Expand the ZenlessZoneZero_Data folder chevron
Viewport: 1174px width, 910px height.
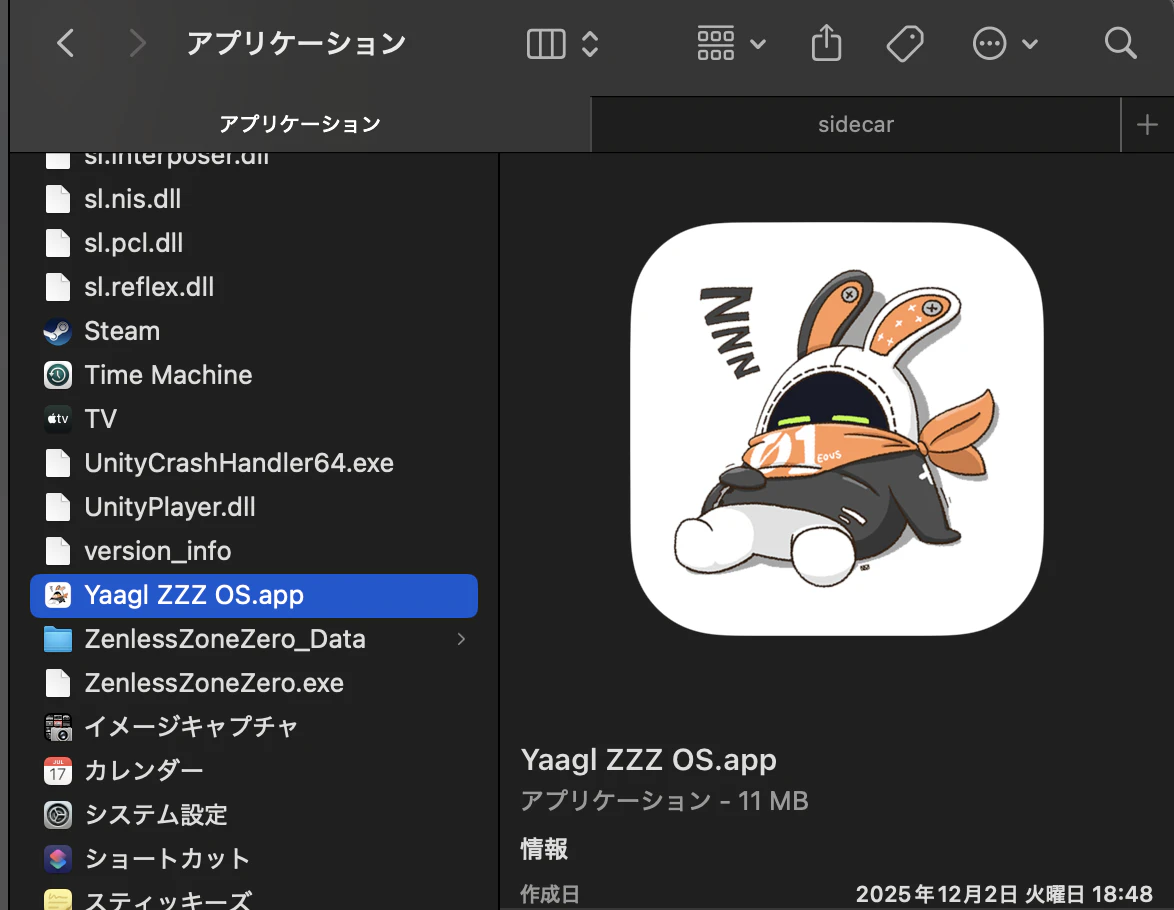(x=461, y=639)
